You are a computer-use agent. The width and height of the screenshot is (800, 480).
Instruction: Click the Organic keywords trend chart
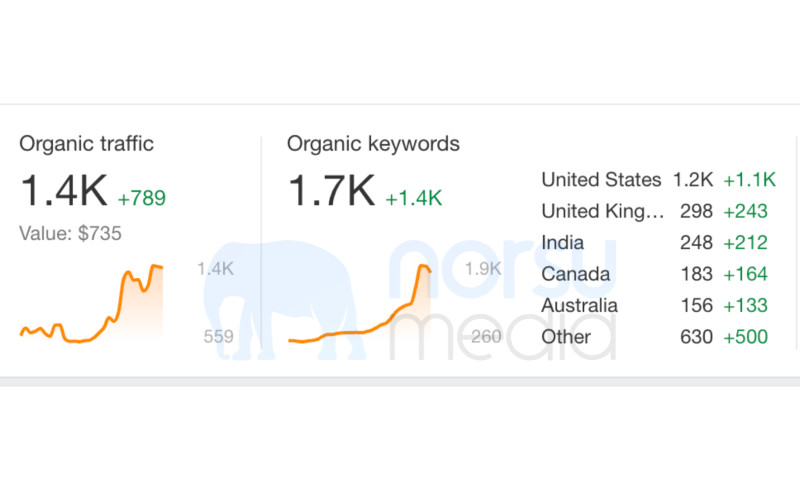[360, 304]
